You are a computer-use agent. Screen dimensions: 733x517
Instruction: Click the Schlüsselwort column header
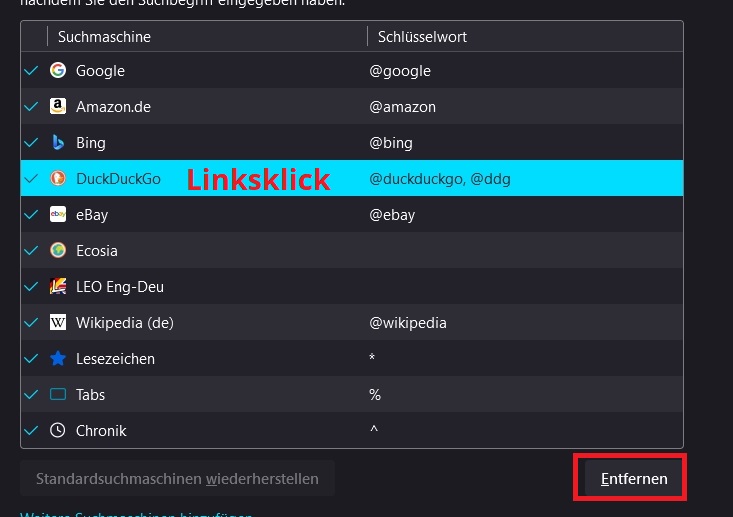(422, 37)
